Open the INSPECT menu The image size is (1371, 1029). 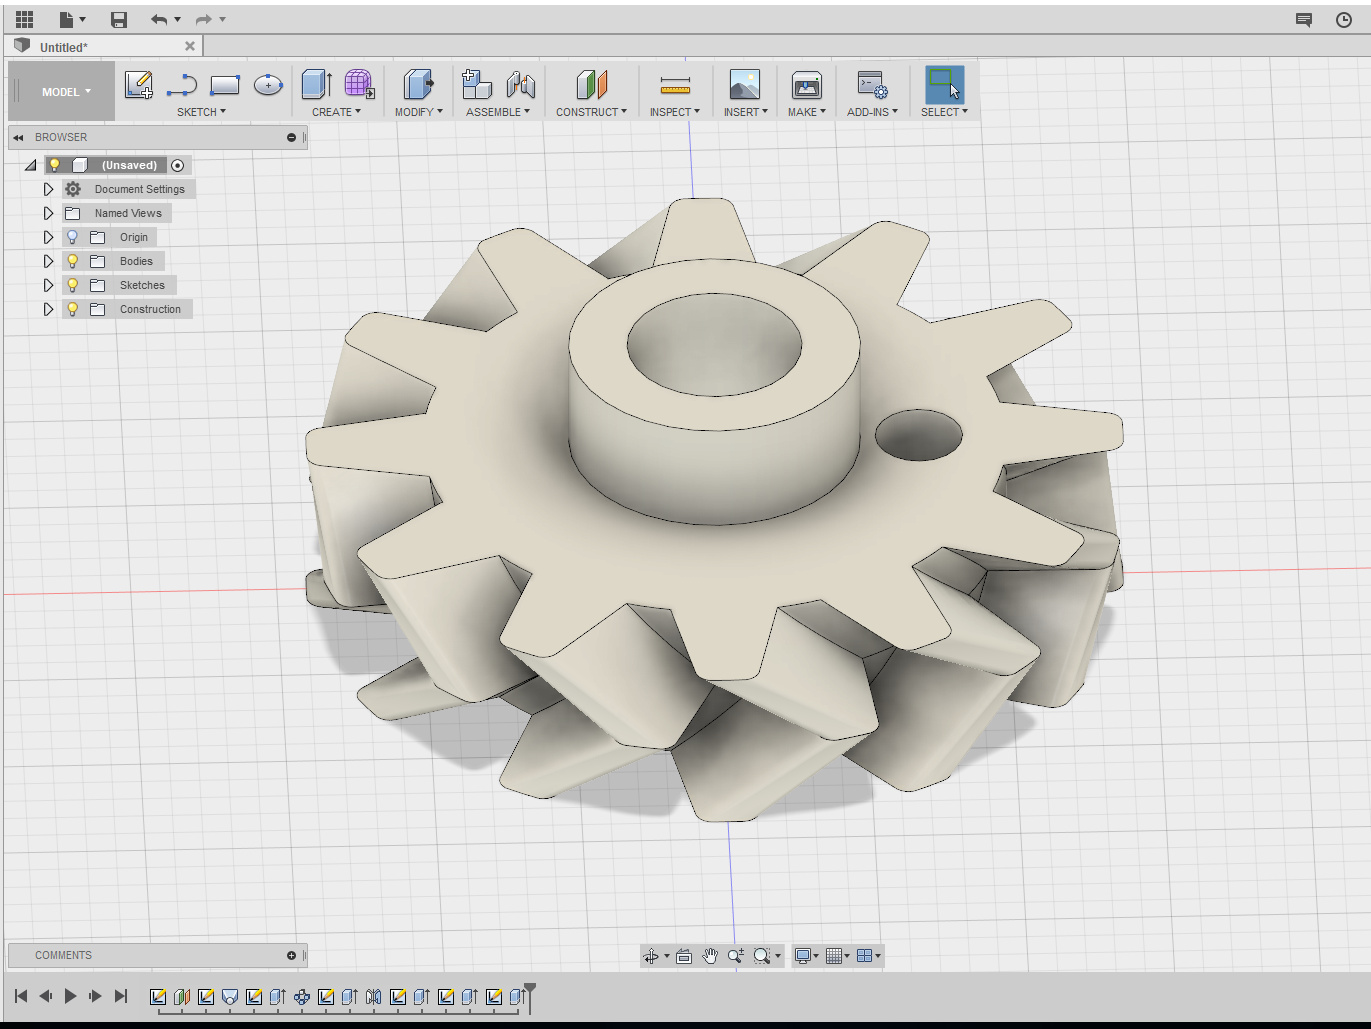point(675,112)
